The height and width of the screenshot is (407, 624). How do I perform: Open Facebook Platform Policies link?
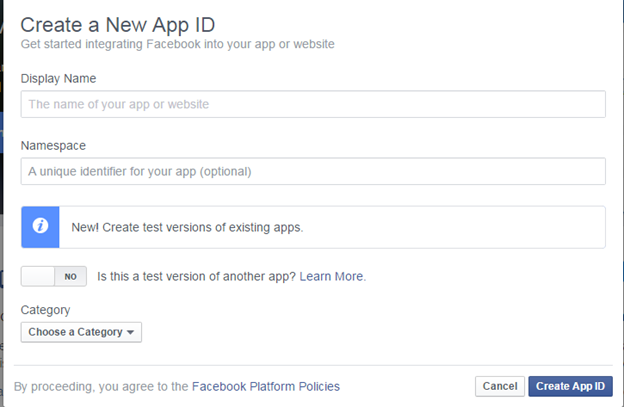click(x=266, y=386)
